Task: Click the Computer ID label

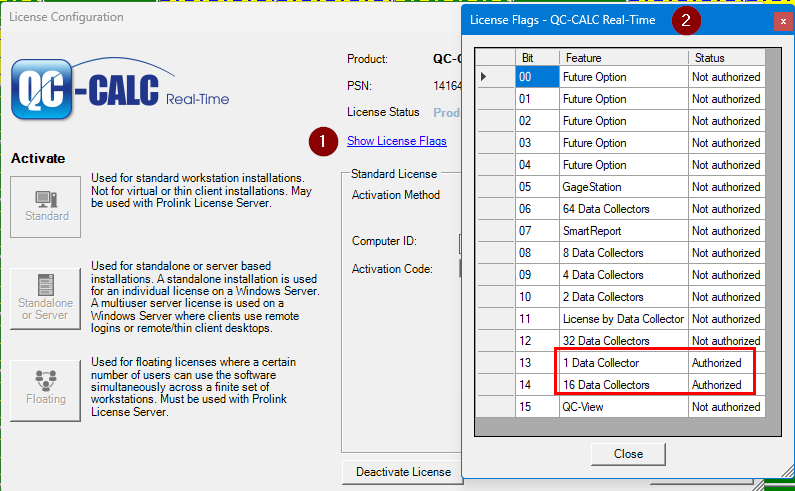Action: 384,241
